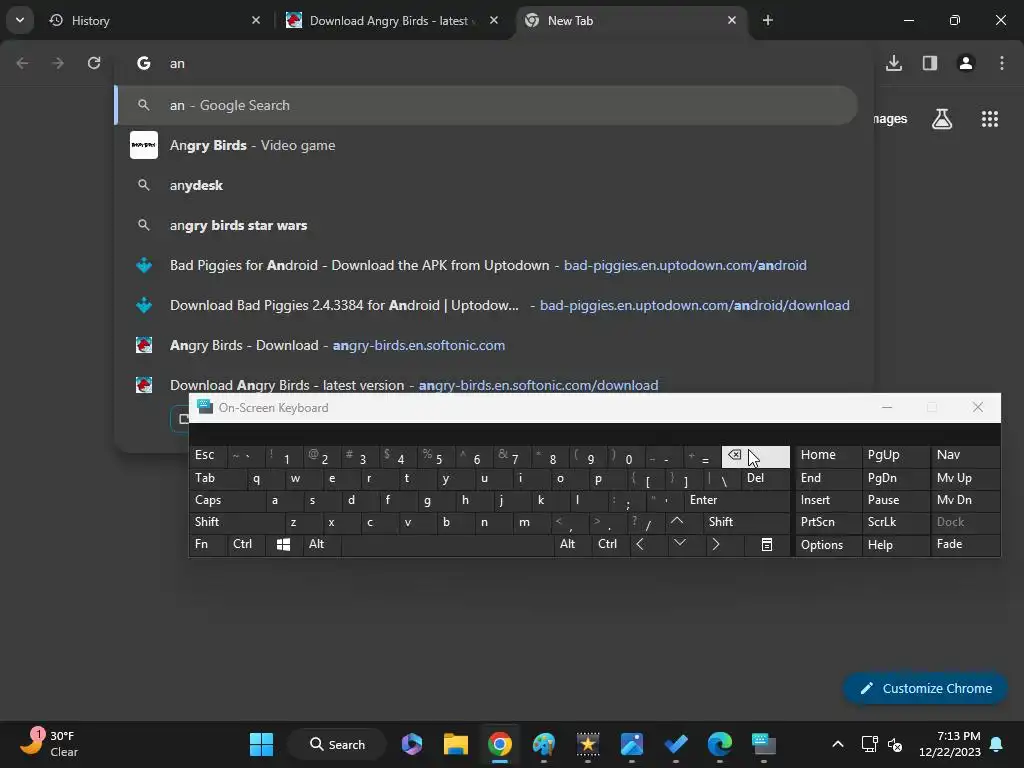Toggle the Chrome side panel icon
The width and height of the screenshot is (1024, 768).
[x=930, y=63]
